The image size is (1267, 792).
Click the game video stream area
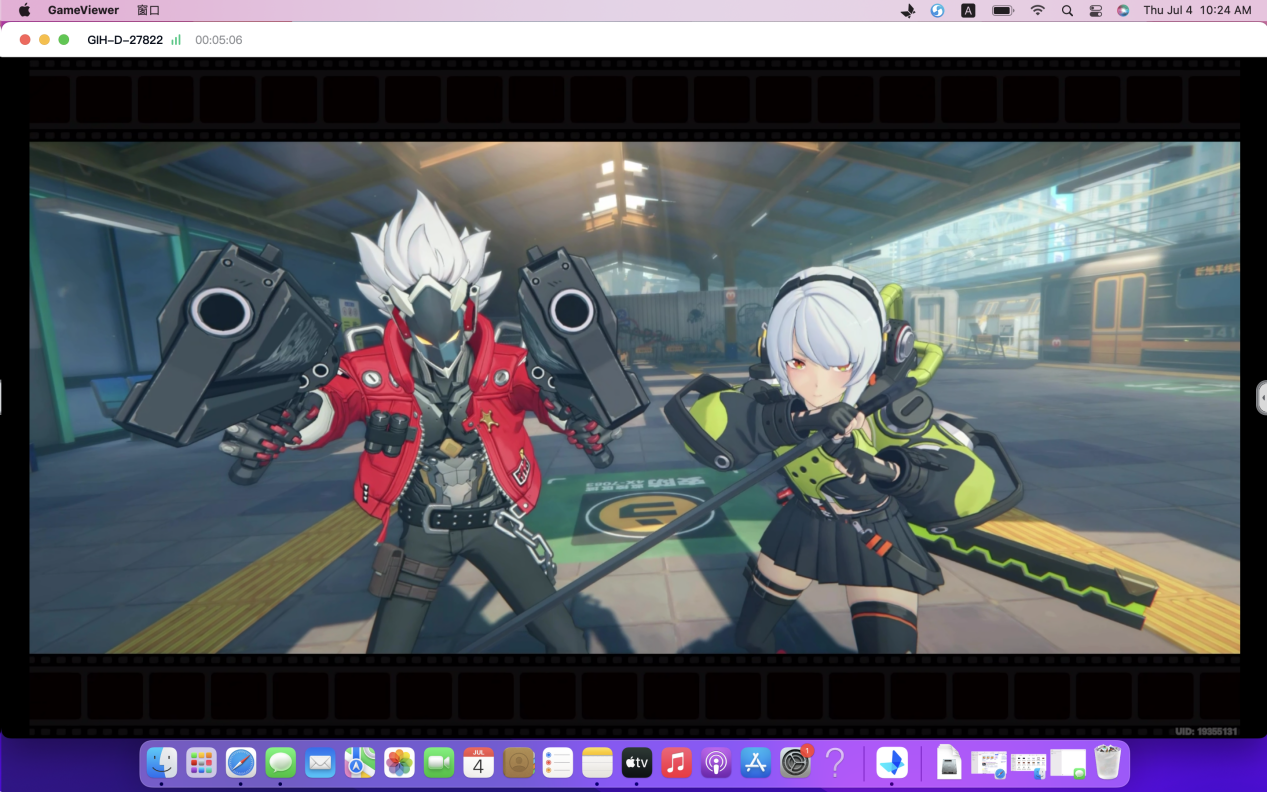click(634, 397)
